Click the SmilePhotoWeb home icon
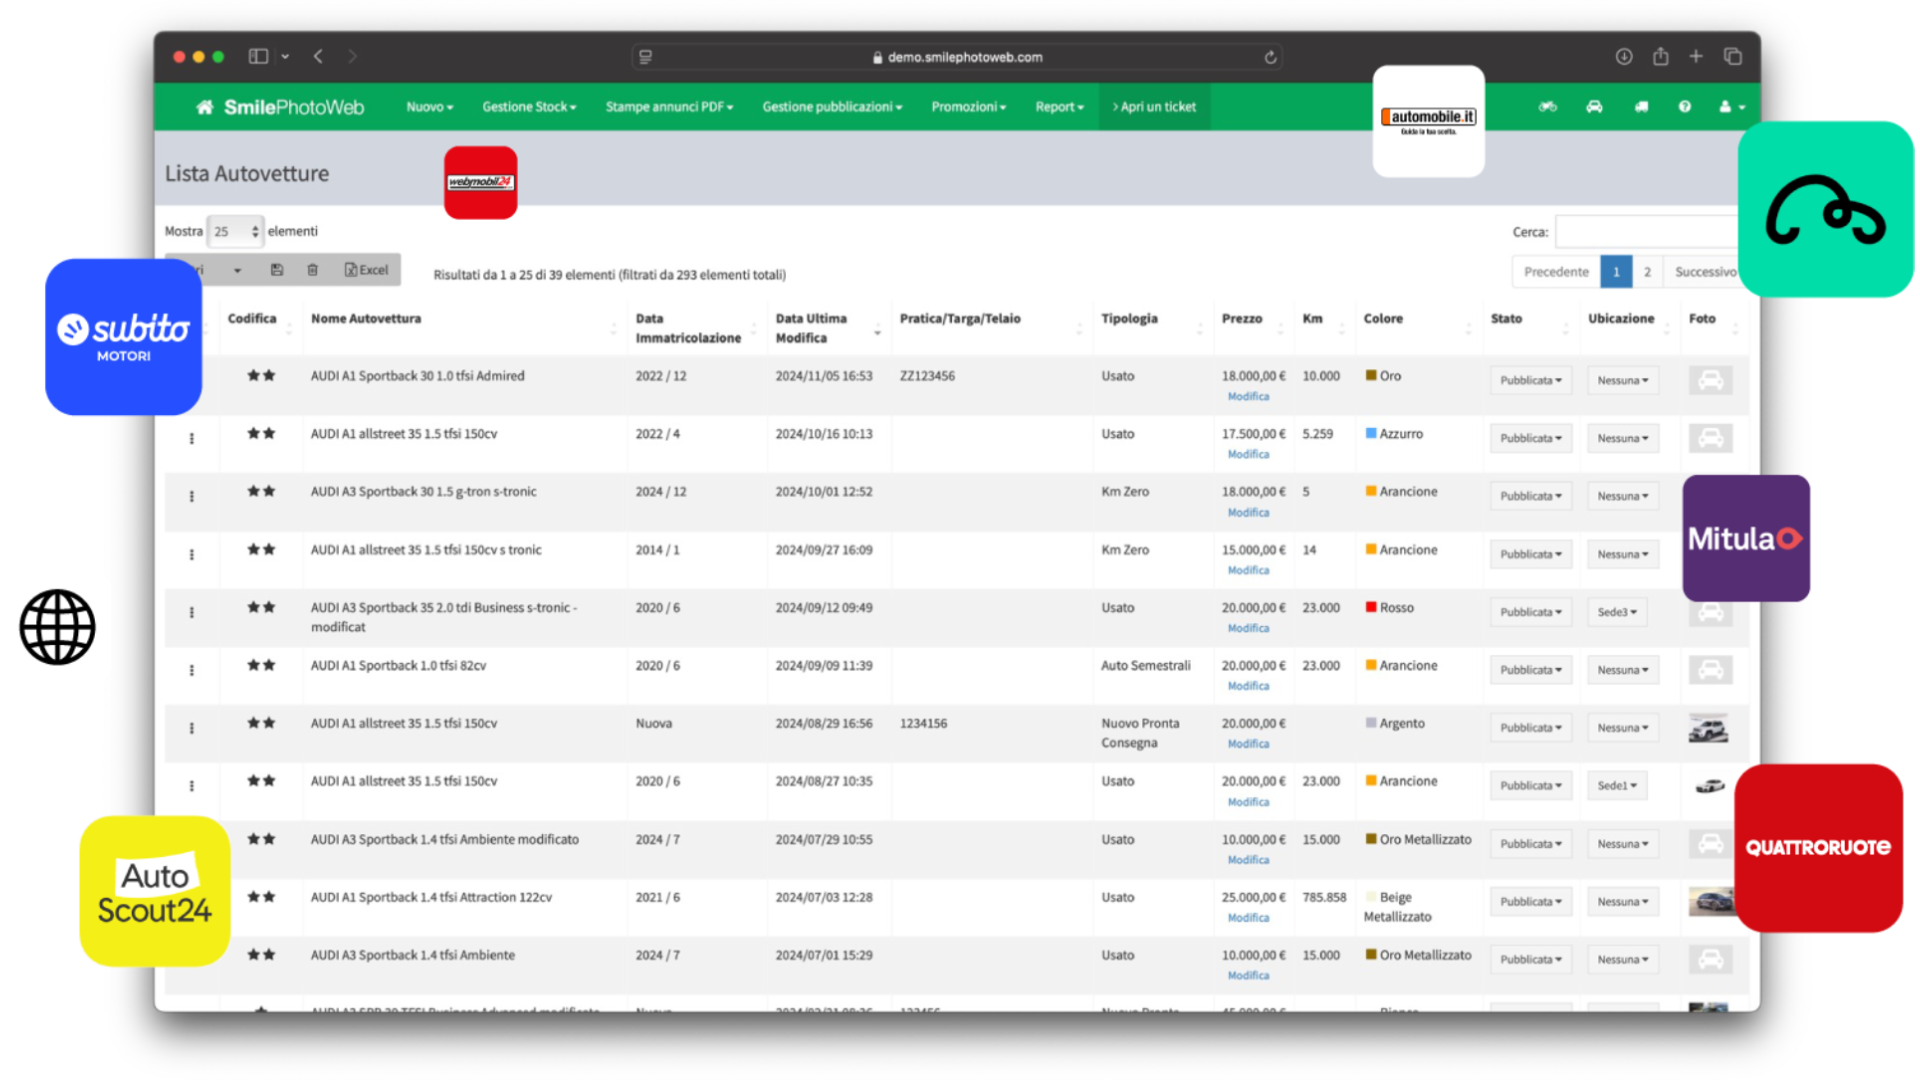1920x1080 pixels. 204,107
